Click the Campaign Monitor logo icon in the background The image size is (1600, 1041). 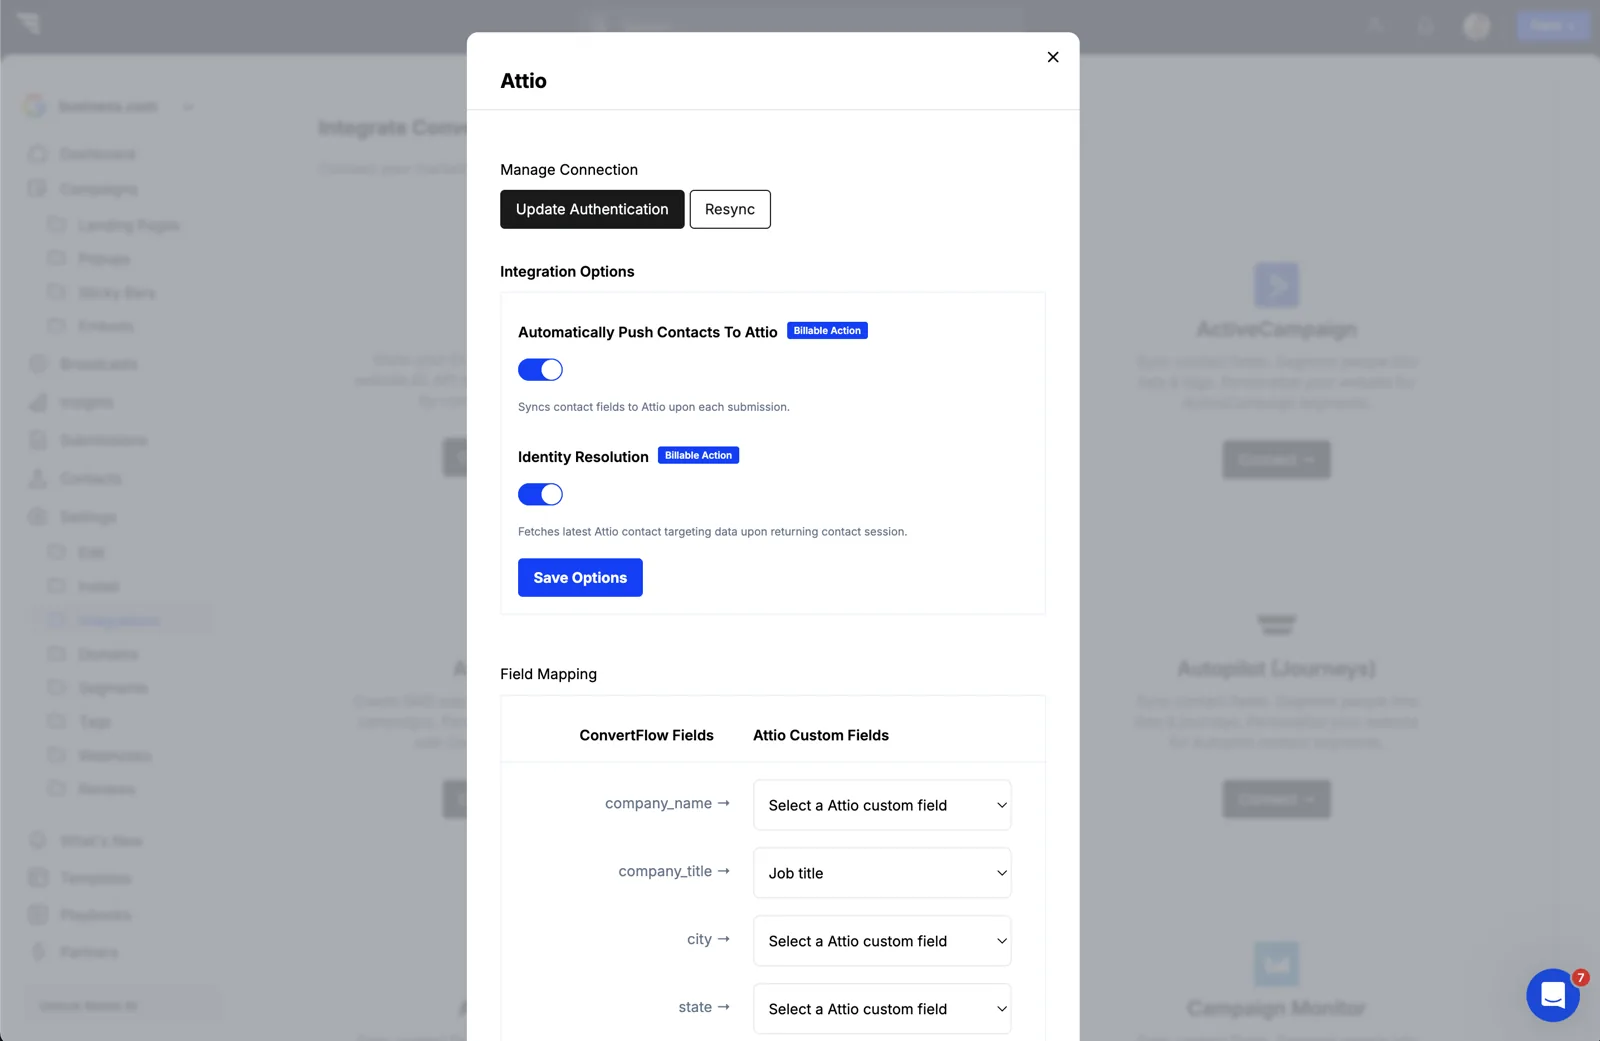click(1277, 964)
